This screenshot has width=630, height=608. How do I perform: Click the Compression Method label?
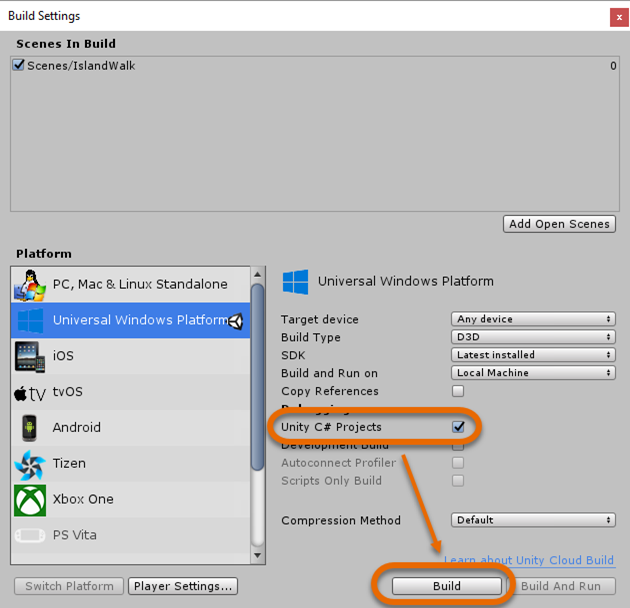point(341,520)
